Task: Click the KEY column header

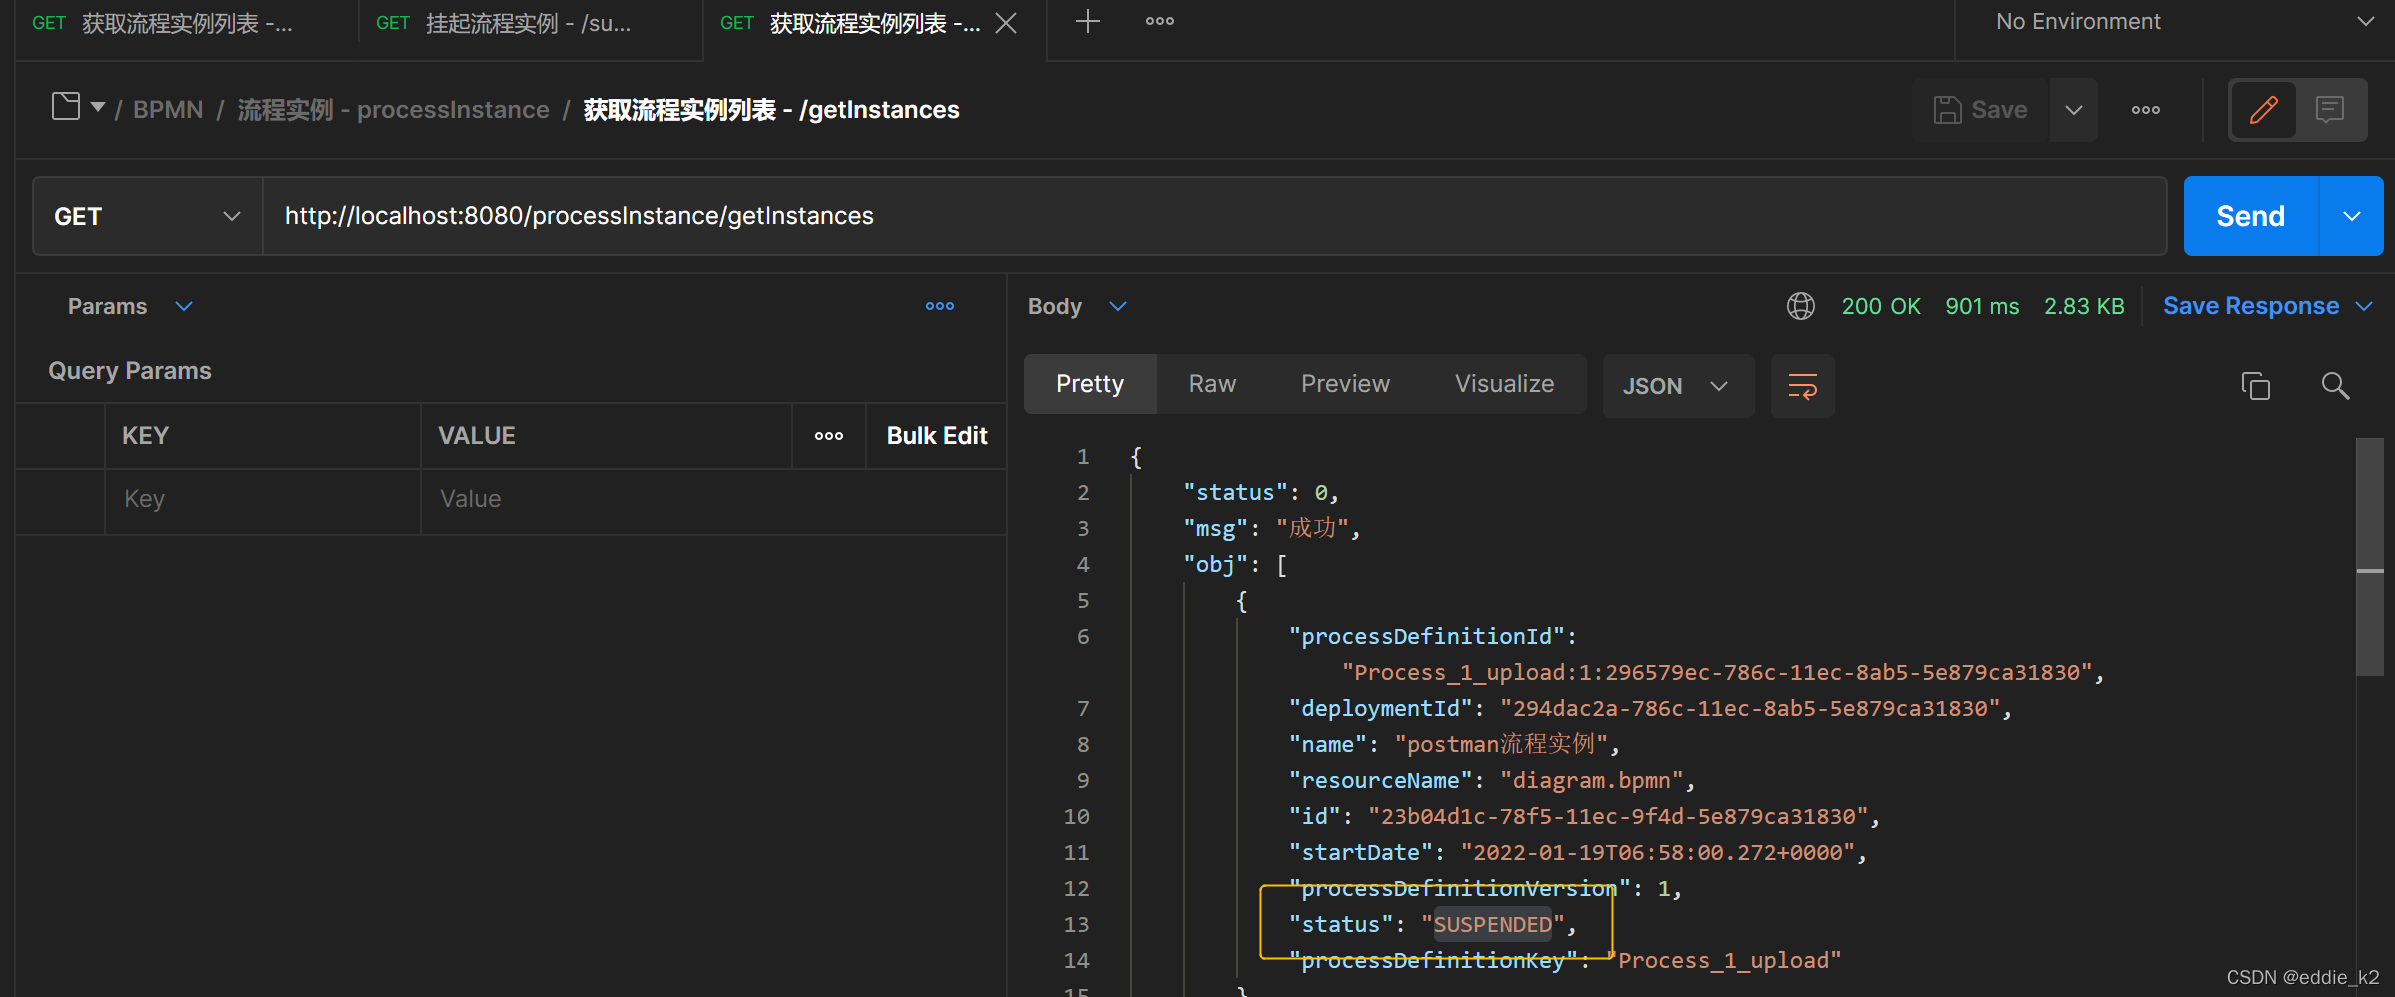Action: pyautogui.click(x=146, y=436)
